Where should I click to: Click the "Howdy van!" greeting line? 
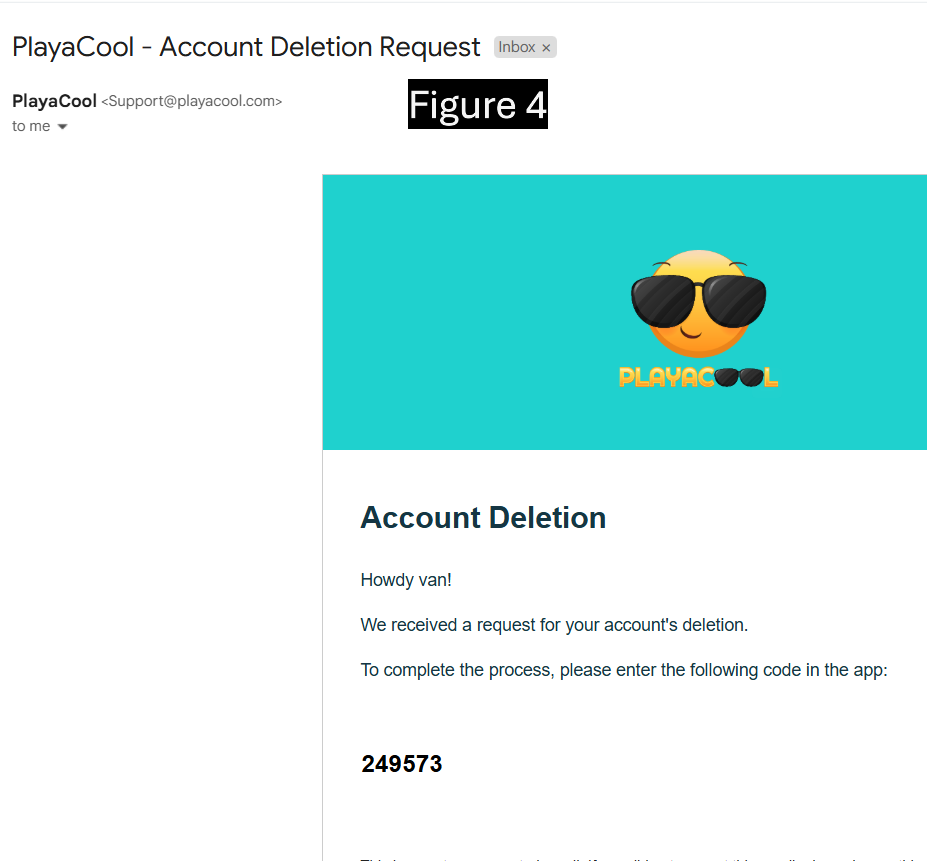(406, 580)
